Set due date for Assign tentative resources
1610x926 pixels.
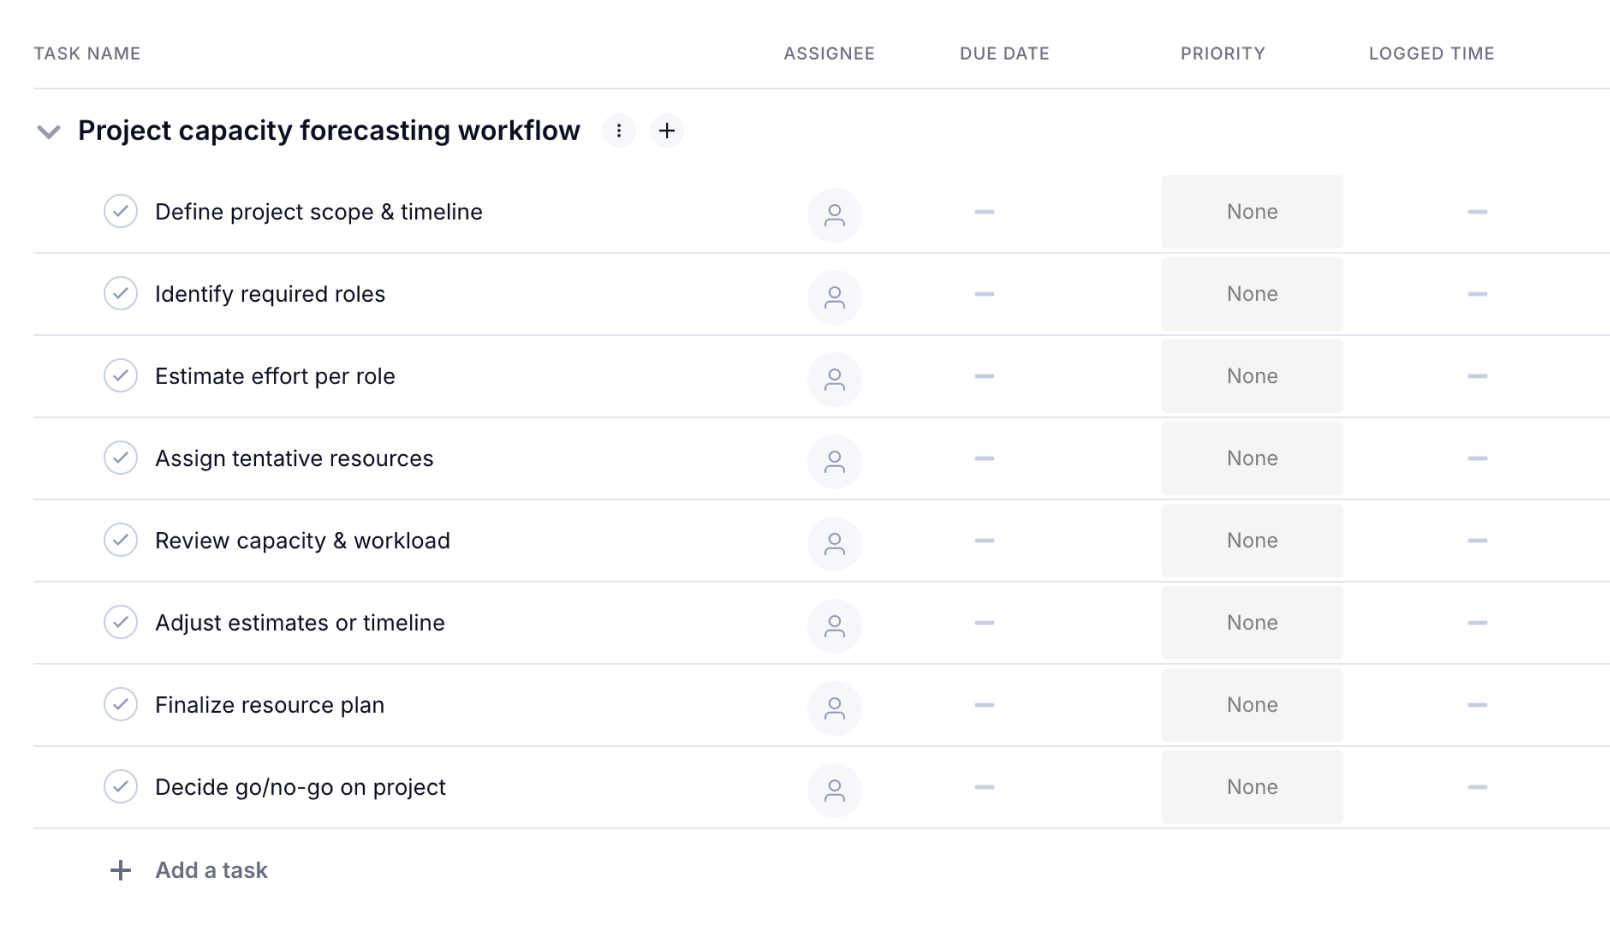pyautogui.click(x=984, y=459)
